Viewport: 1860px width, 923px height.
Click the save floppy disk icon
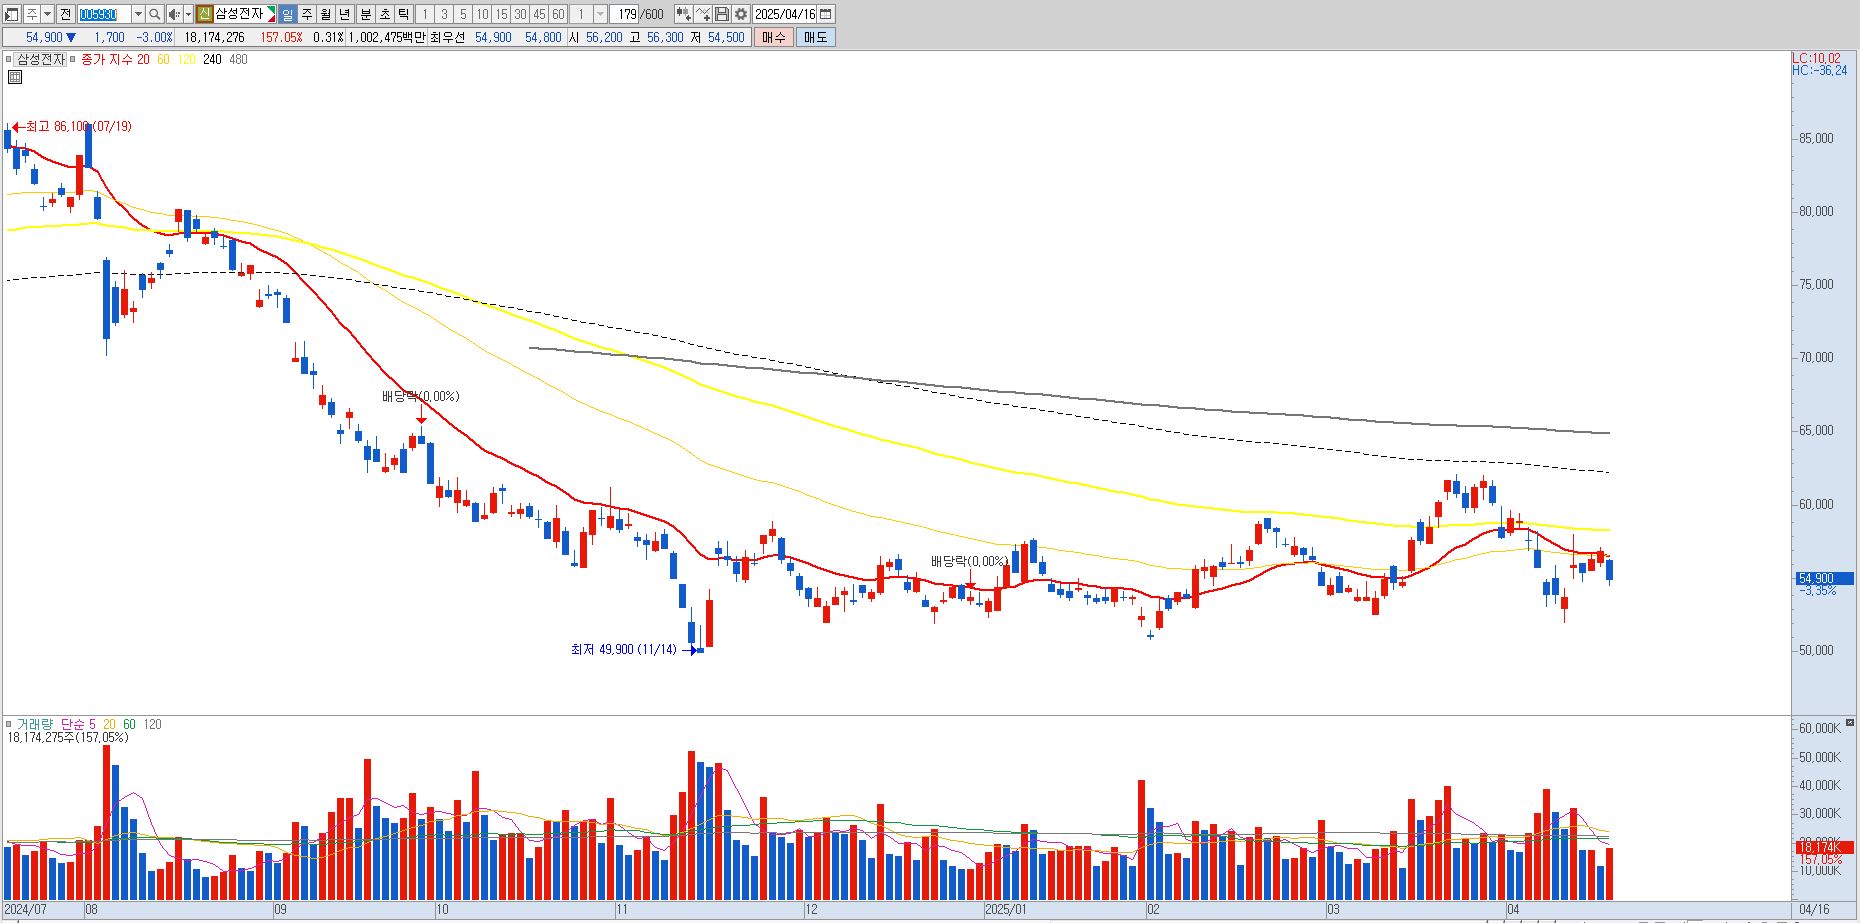(722, 14)
